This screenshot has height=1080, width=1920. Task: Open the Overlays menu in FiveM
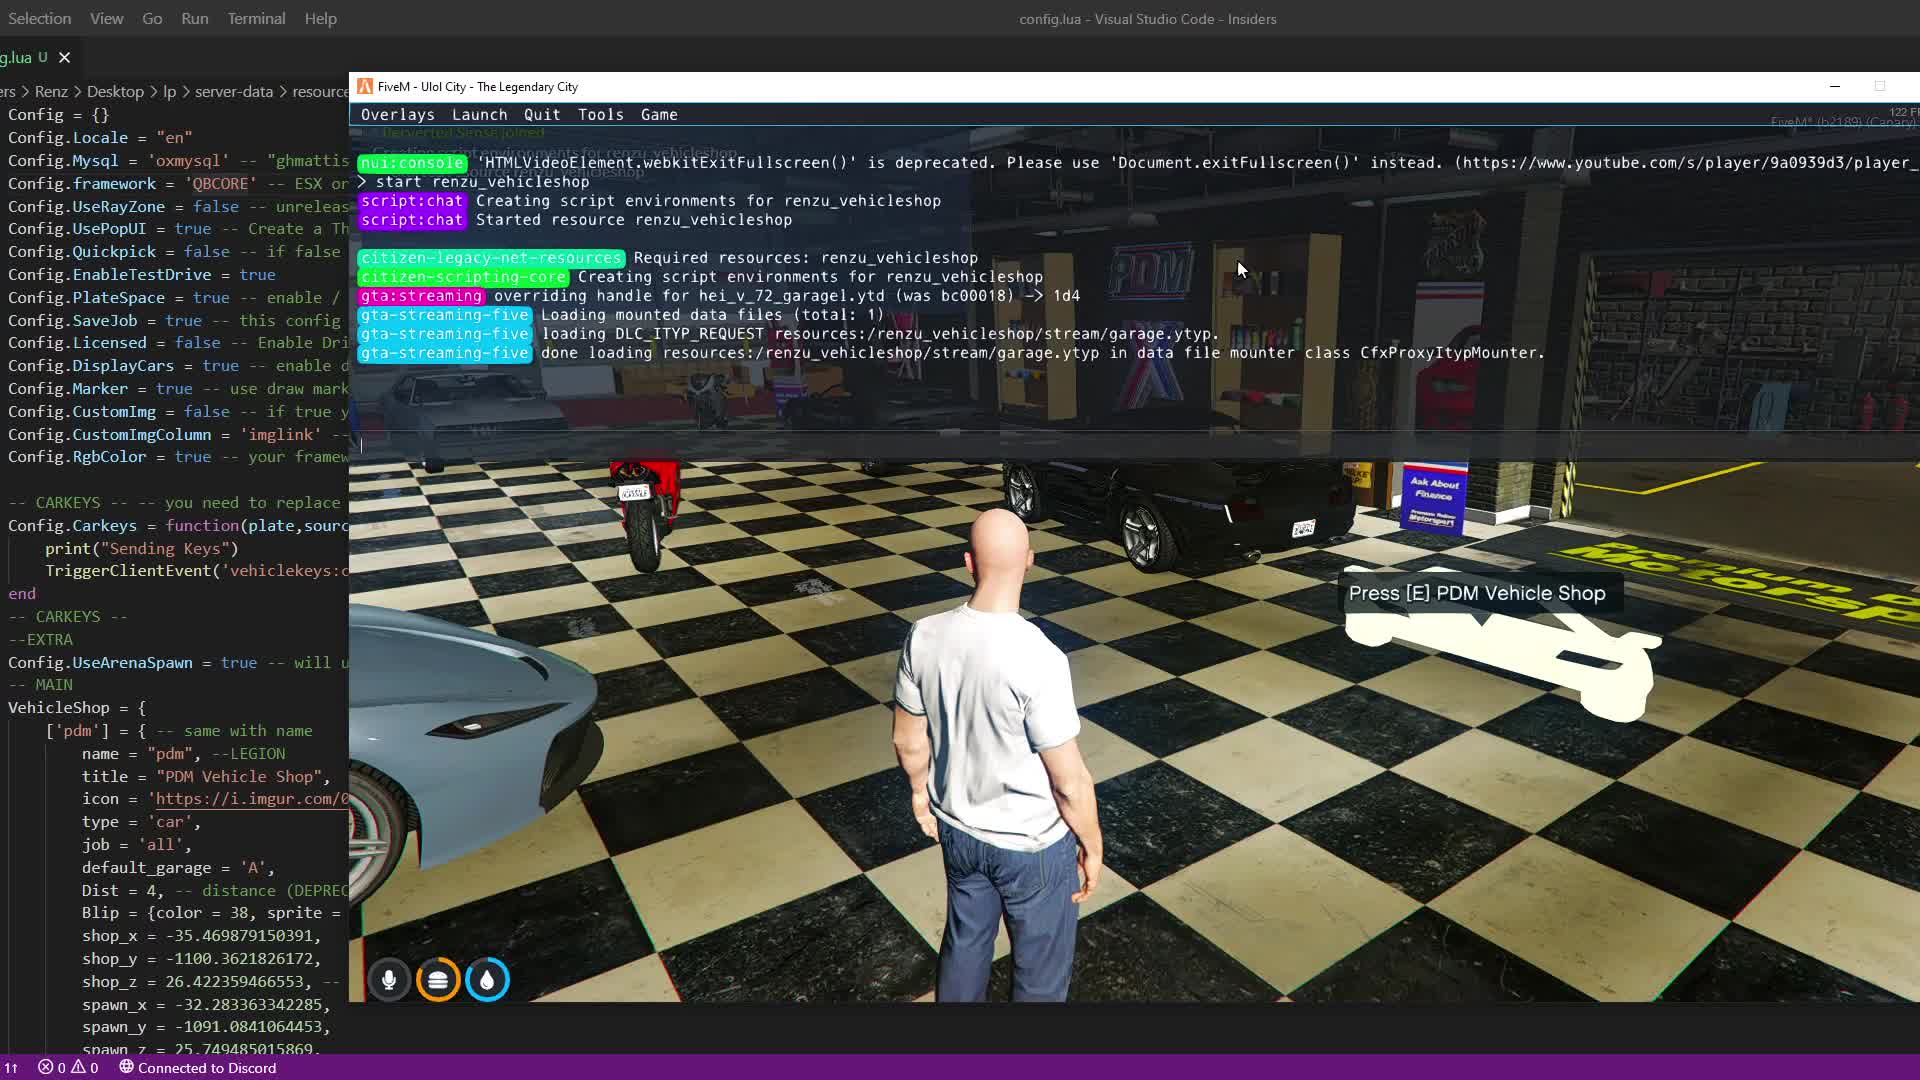(397, 115)
